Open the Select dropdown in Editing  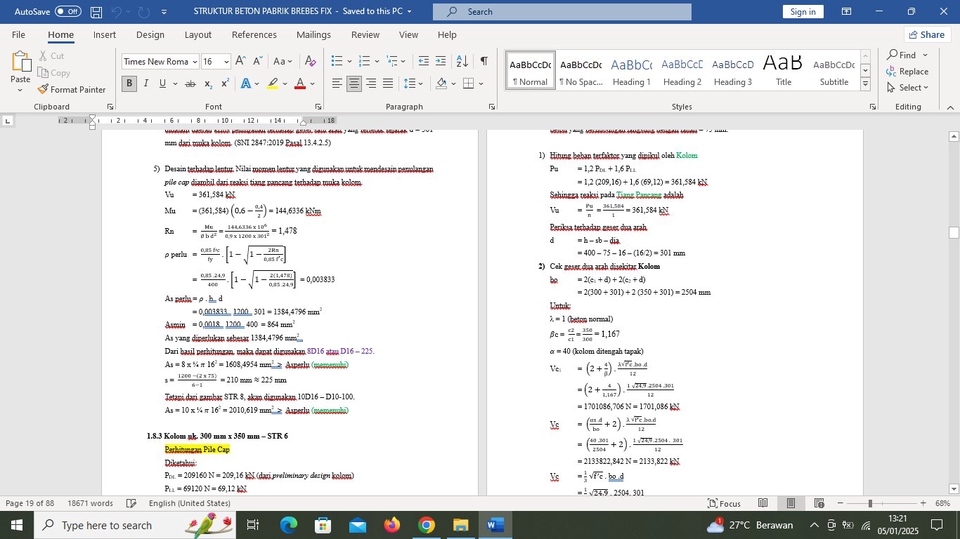pyautogui.click(x=908, y=88)
